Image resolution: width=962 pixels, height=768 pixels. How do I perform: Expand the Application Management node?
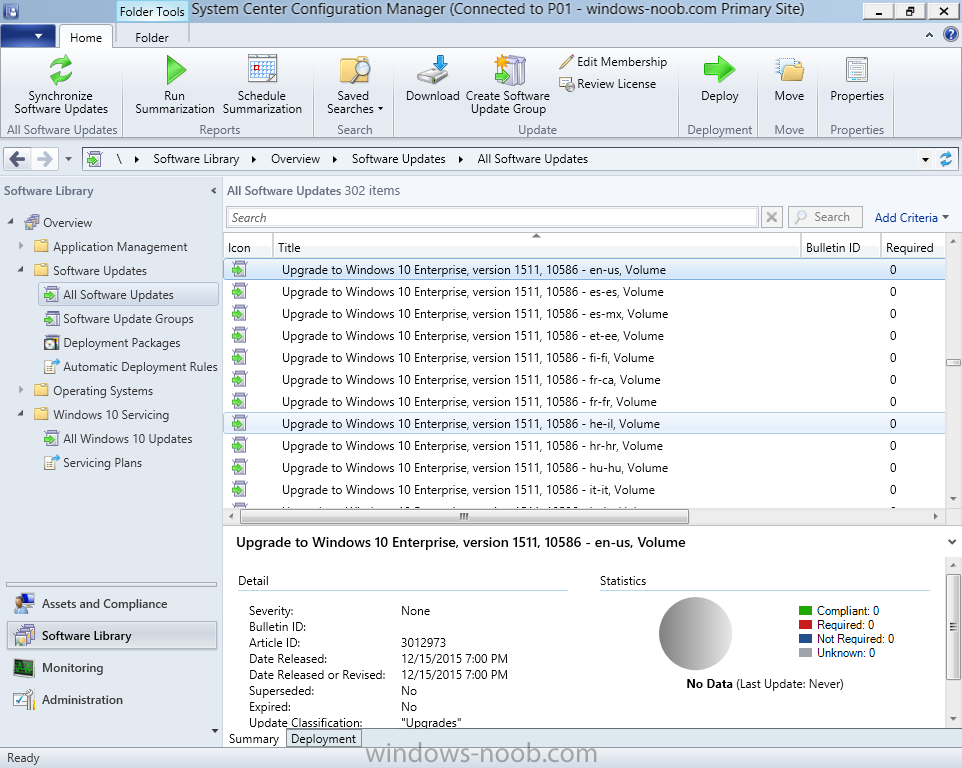pos(21,246)
